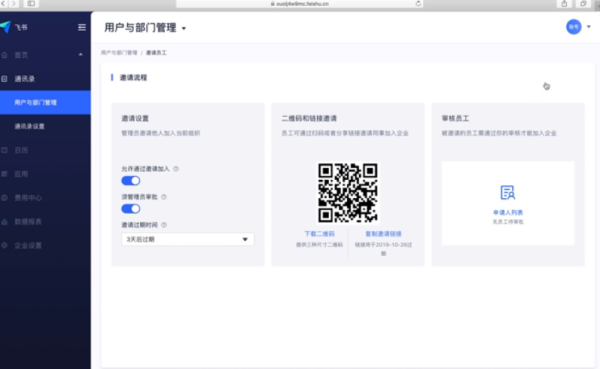Click the calendar icon beside 日历
600x369 pixels.
pyautogui.click(x=5, y=150)
